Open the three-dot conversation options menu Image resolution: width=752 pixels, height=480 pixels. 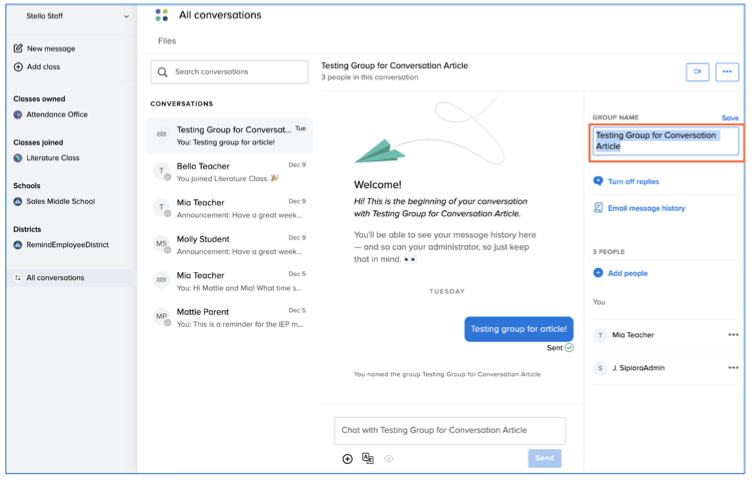(727, 72)
